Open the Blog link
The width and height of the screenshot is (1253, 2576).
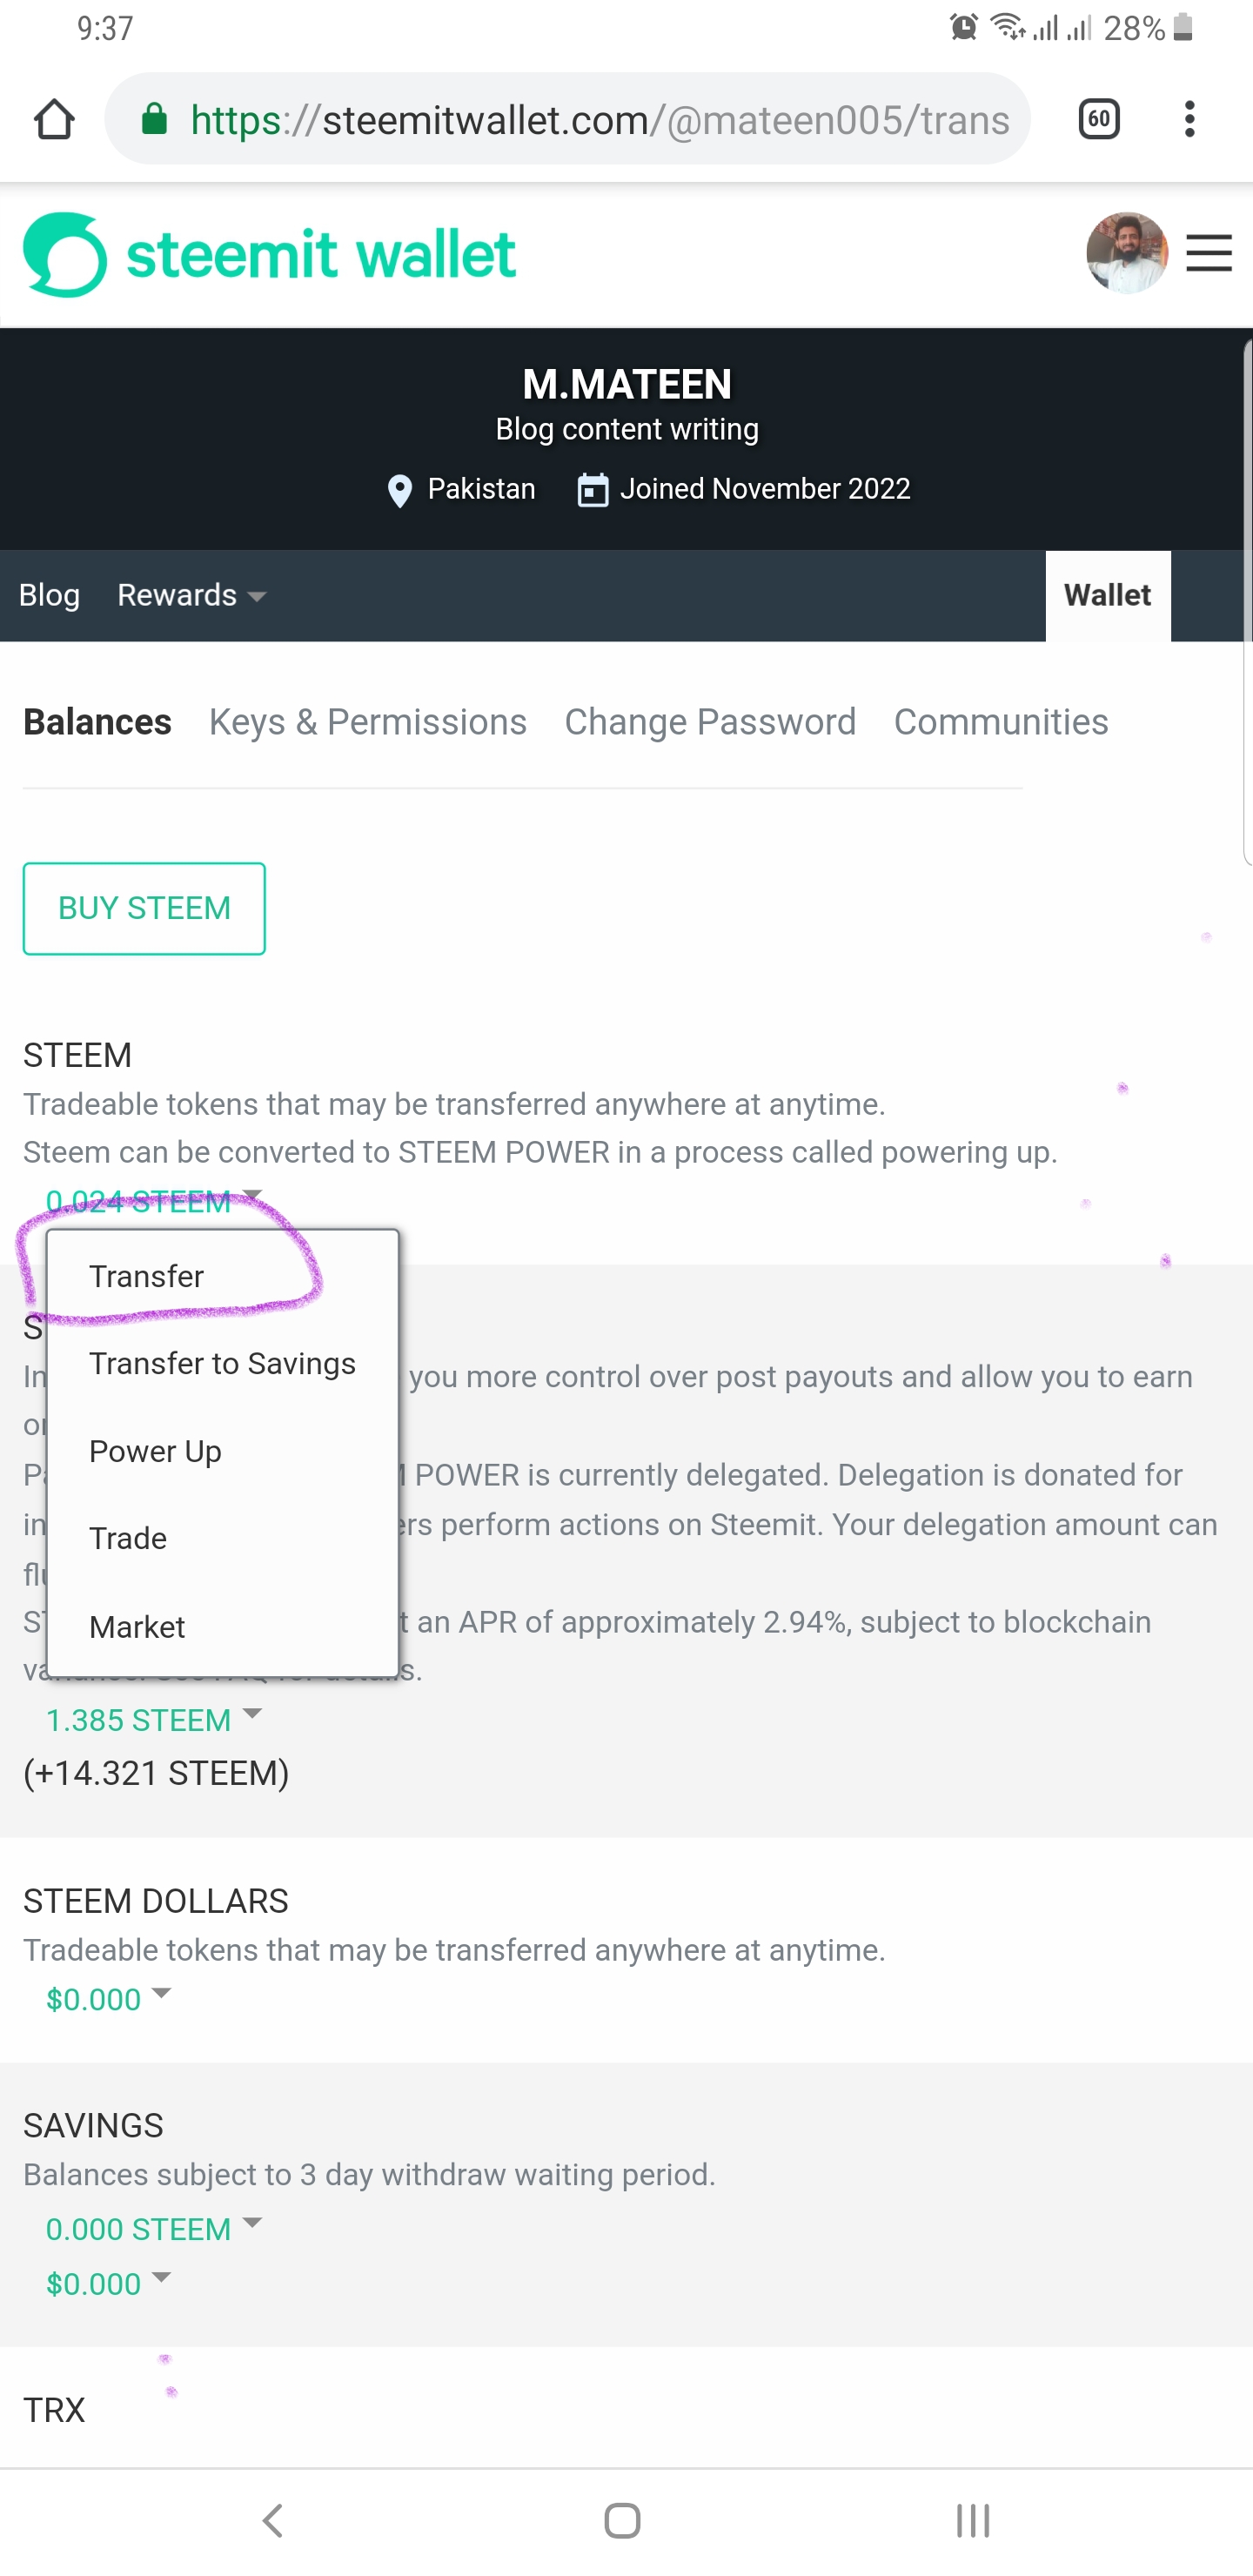[49, 595]
